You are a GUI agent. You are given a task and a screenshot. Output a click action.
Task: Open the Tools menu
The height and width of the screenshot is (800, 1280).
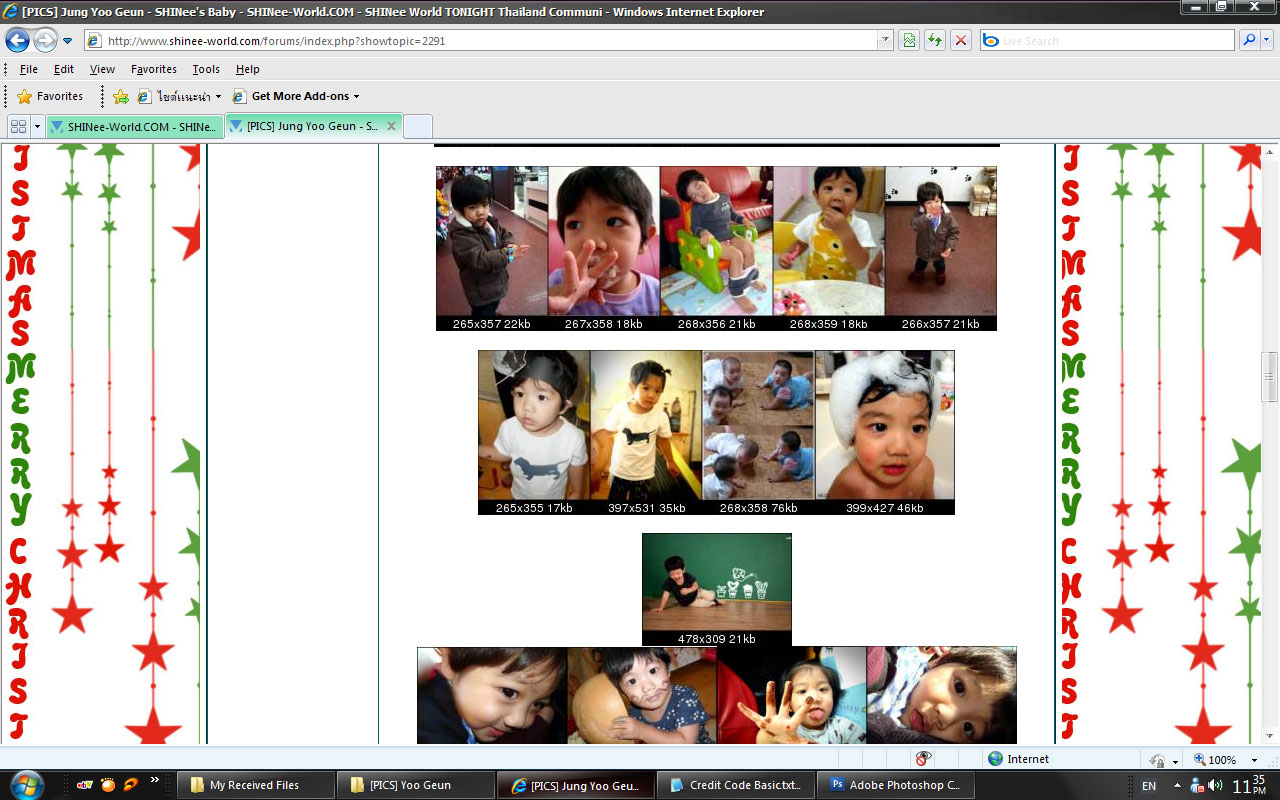(x=206, y=69)
